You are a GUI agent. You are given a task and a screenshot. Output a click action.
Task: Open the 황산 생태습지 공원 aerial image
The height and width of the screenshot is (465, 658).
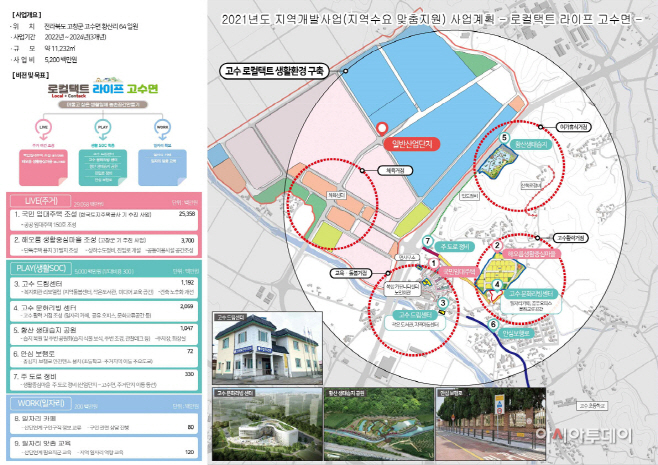[379, 424]
